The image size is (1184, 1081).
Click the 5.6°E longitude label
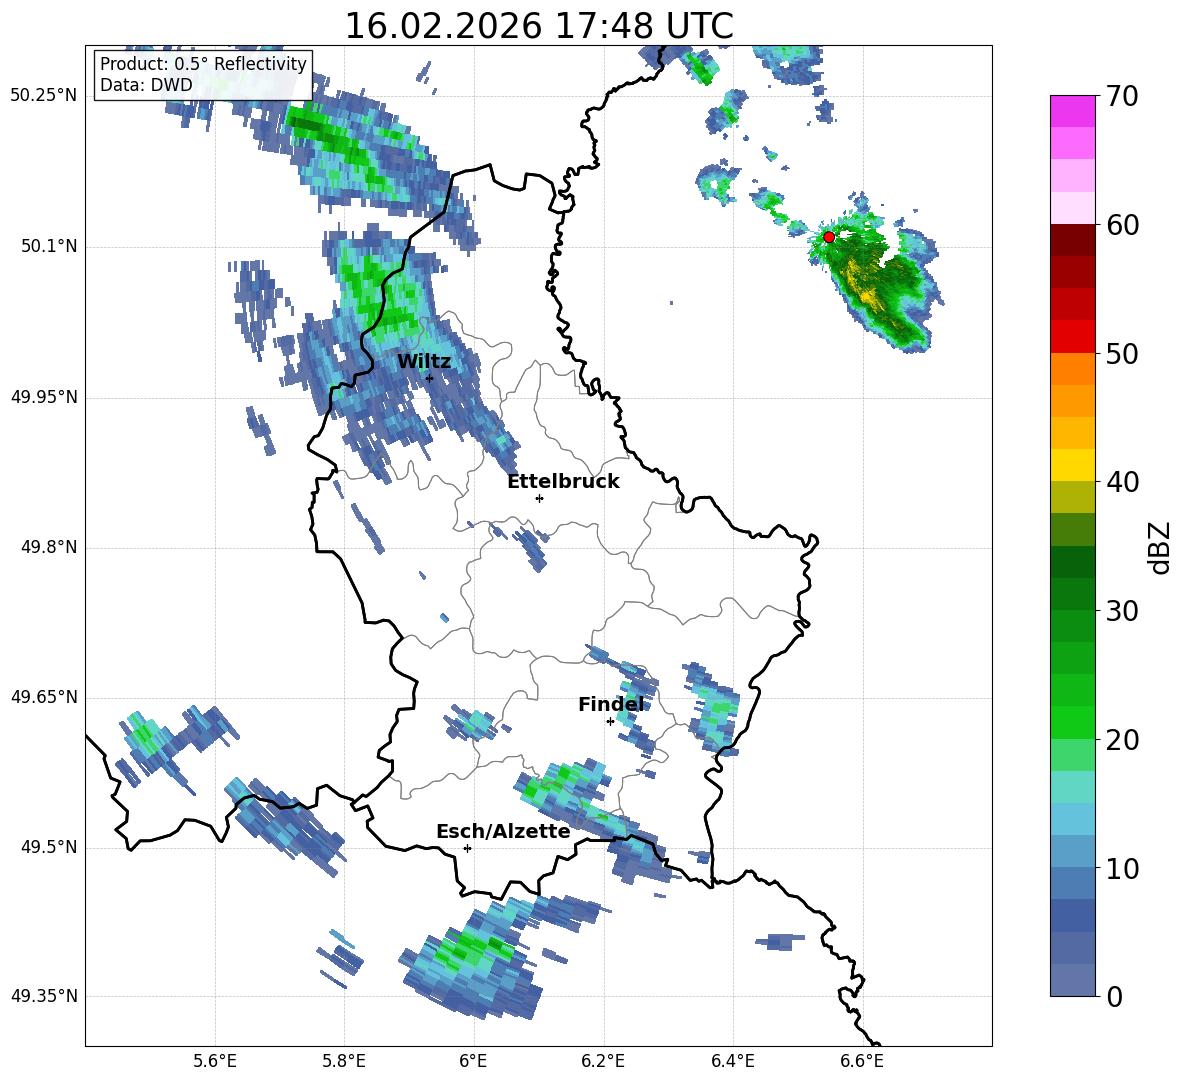(214, 1061)
